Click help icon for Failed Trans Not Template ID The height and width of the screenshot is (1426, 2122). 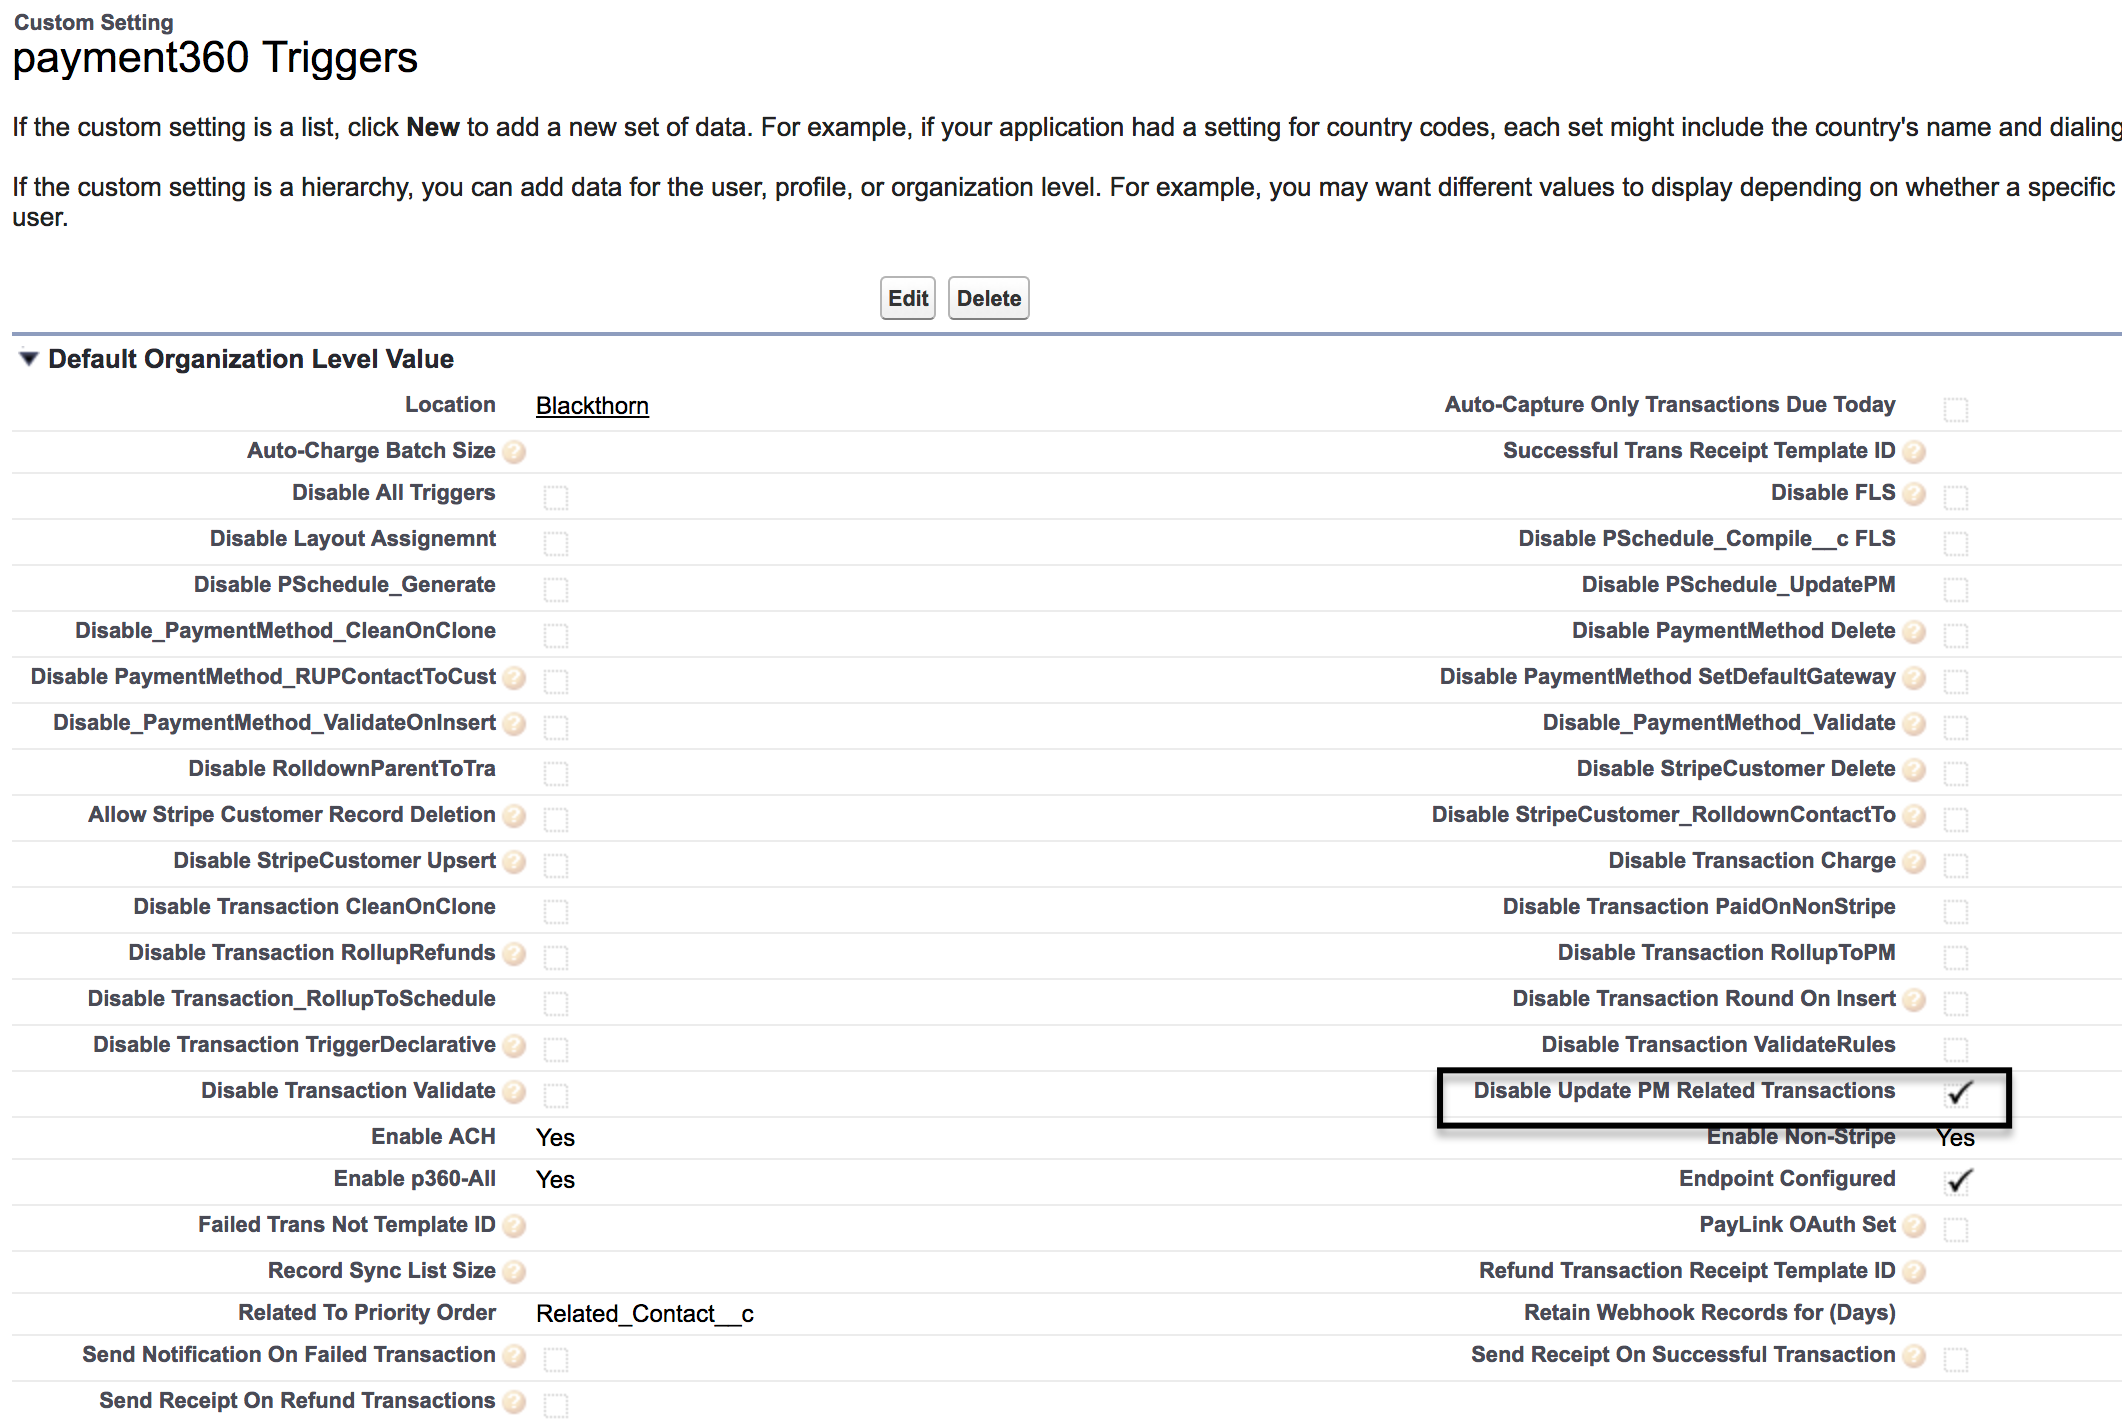[514, 1226]
